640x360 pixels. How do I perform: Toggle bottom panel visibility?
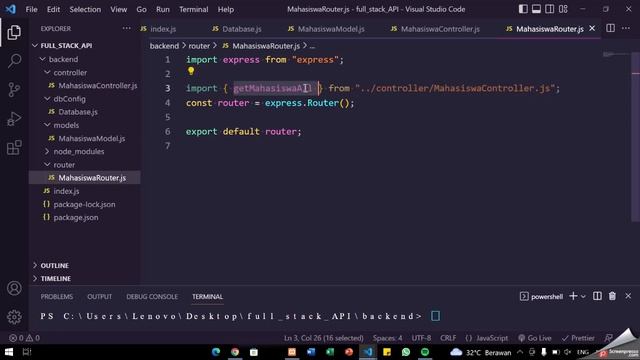(x=536, y=9)
